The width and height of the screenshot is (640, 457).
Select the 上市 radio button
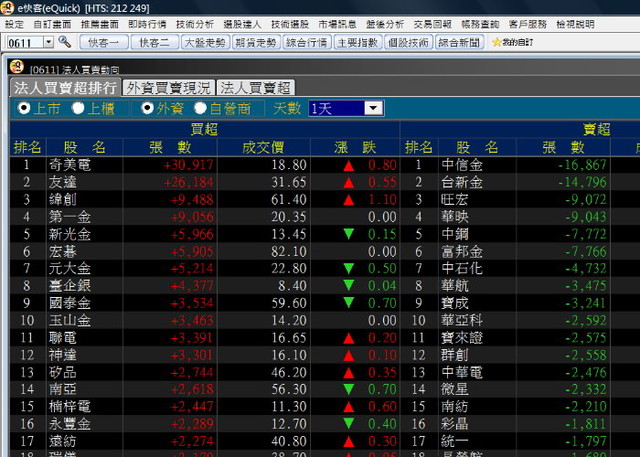pos(24,108)
